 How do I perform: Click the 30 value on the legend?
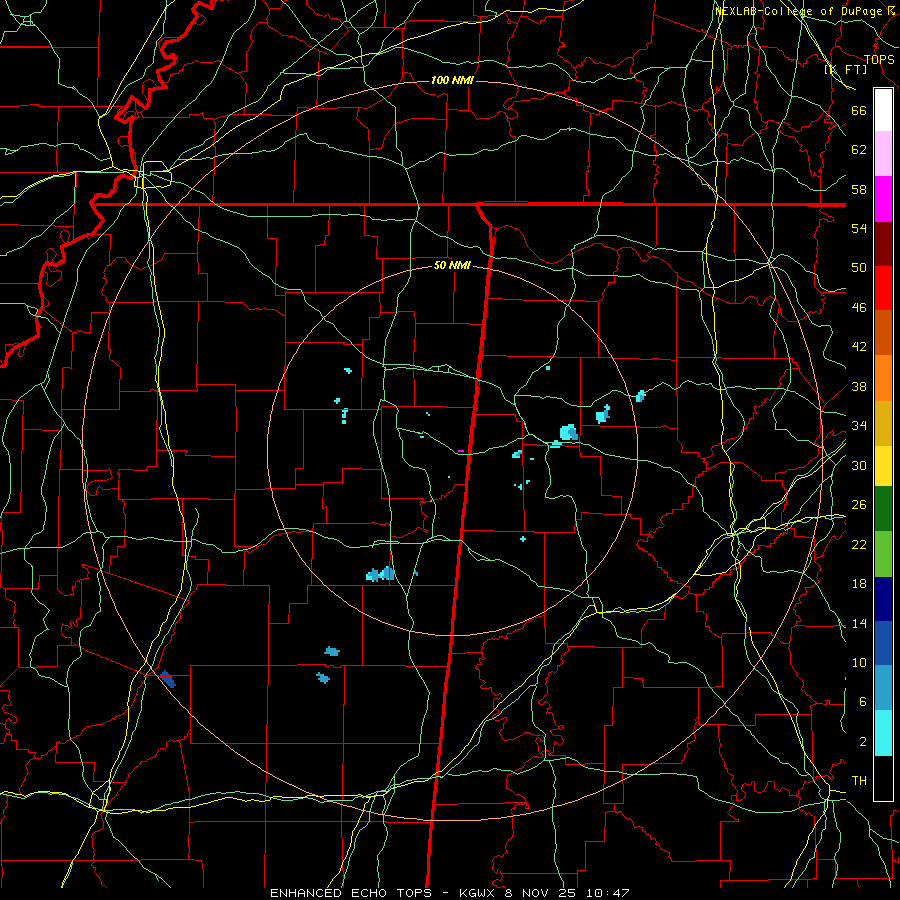(859, 465)
